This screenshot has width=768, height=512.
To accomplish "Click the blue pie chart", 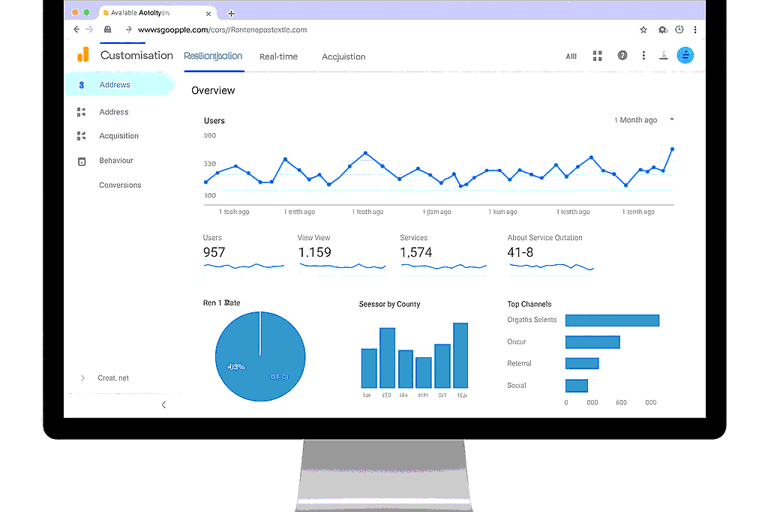I will (260, 356).
